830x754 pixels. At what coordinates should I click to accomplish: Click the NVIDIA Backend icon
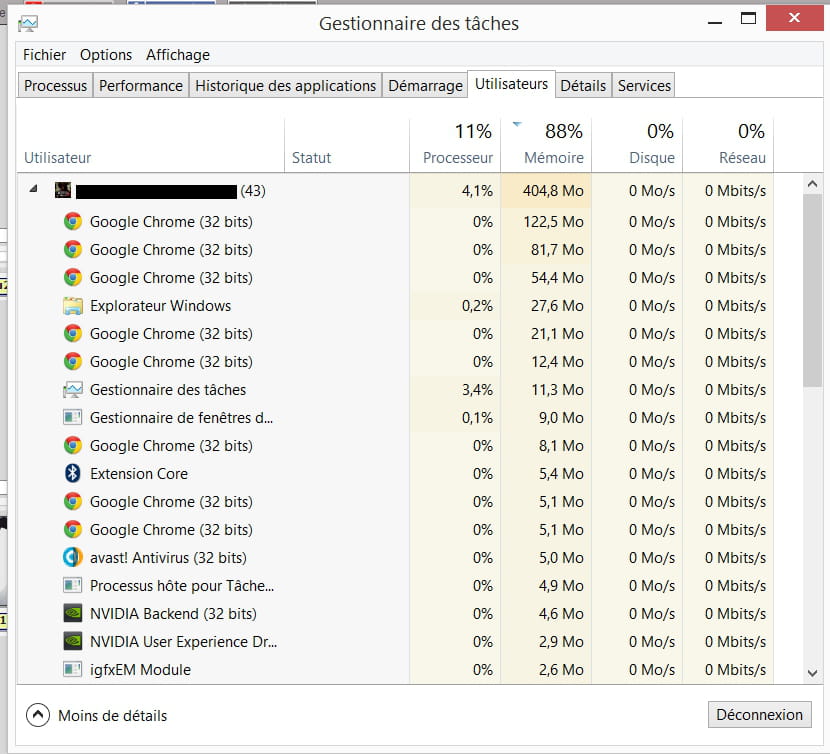point(72,614)
